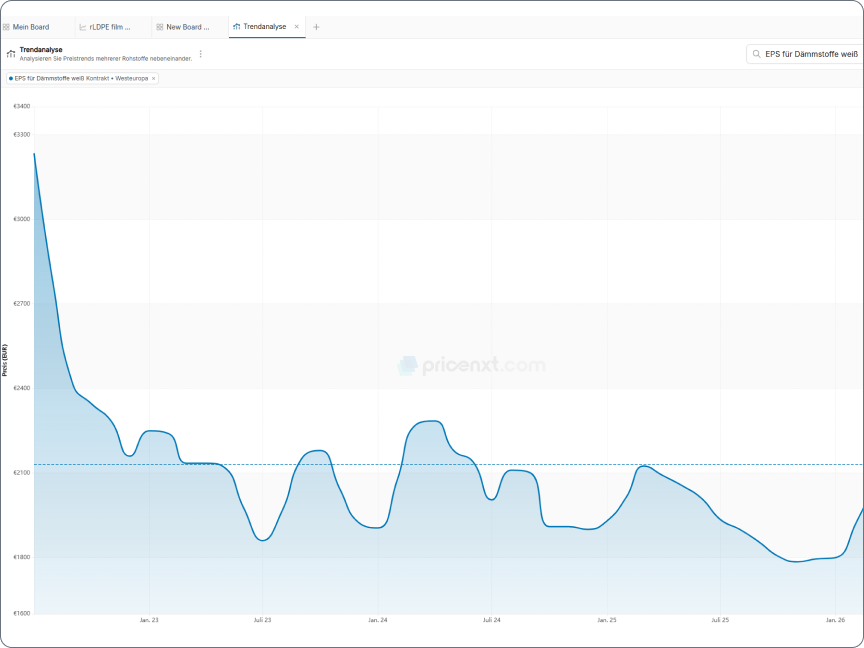Open a new tab with the plus icon
The height and width of the screenshot is (648, 864).
coord(316,27)
